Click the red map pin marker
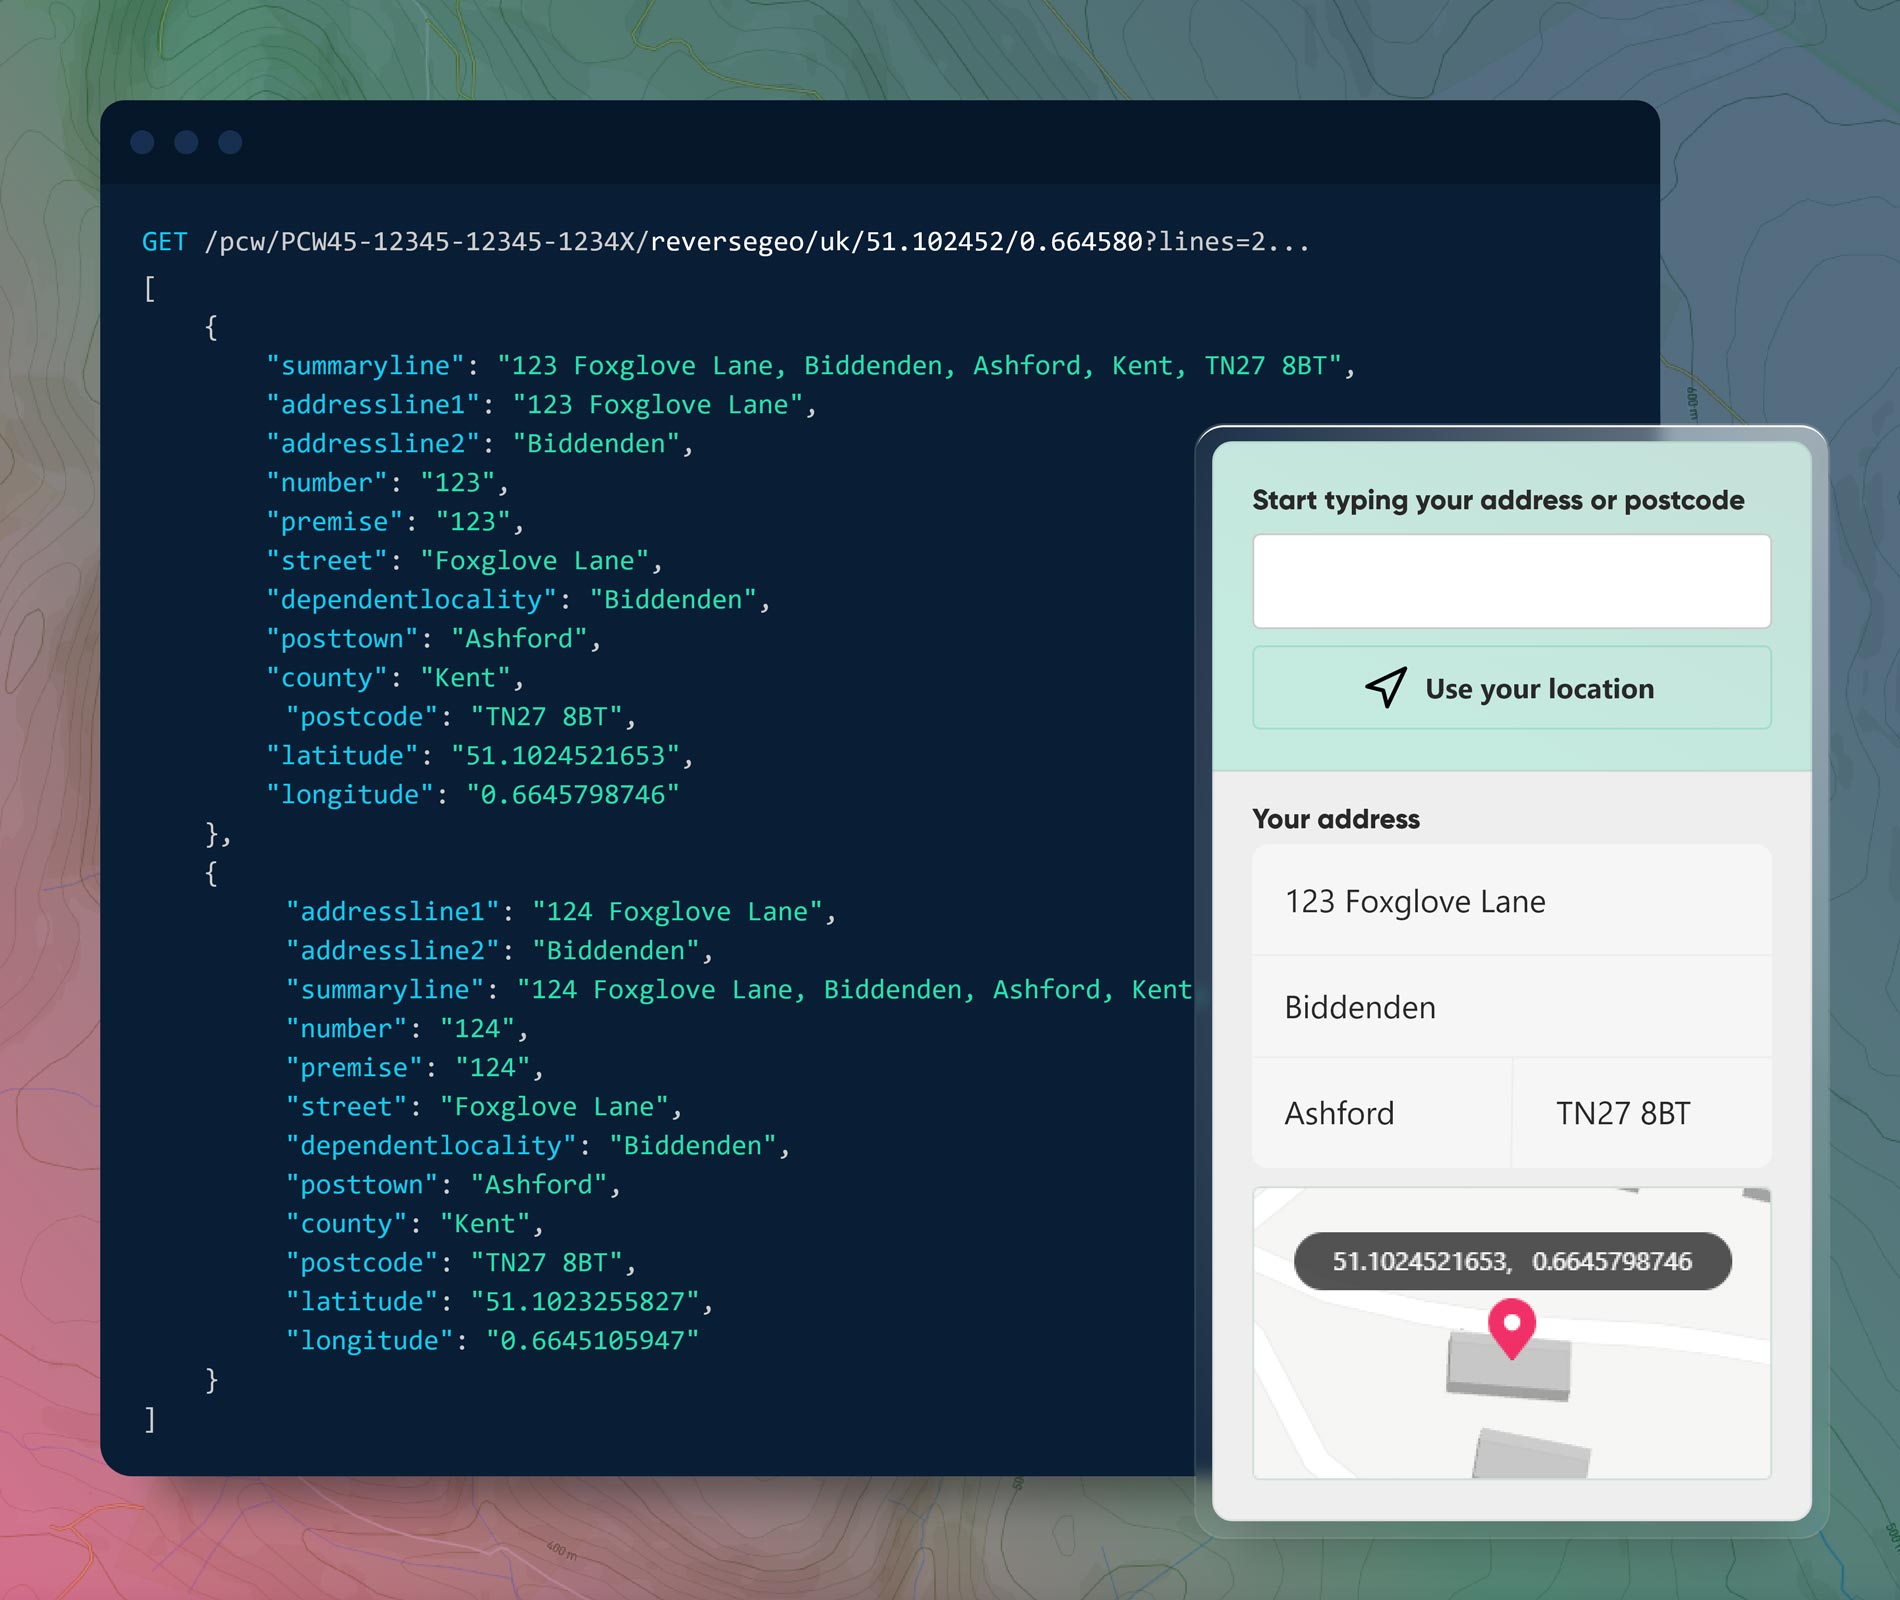This screenshot has height=1600, width=1900. point(1512,1328)
